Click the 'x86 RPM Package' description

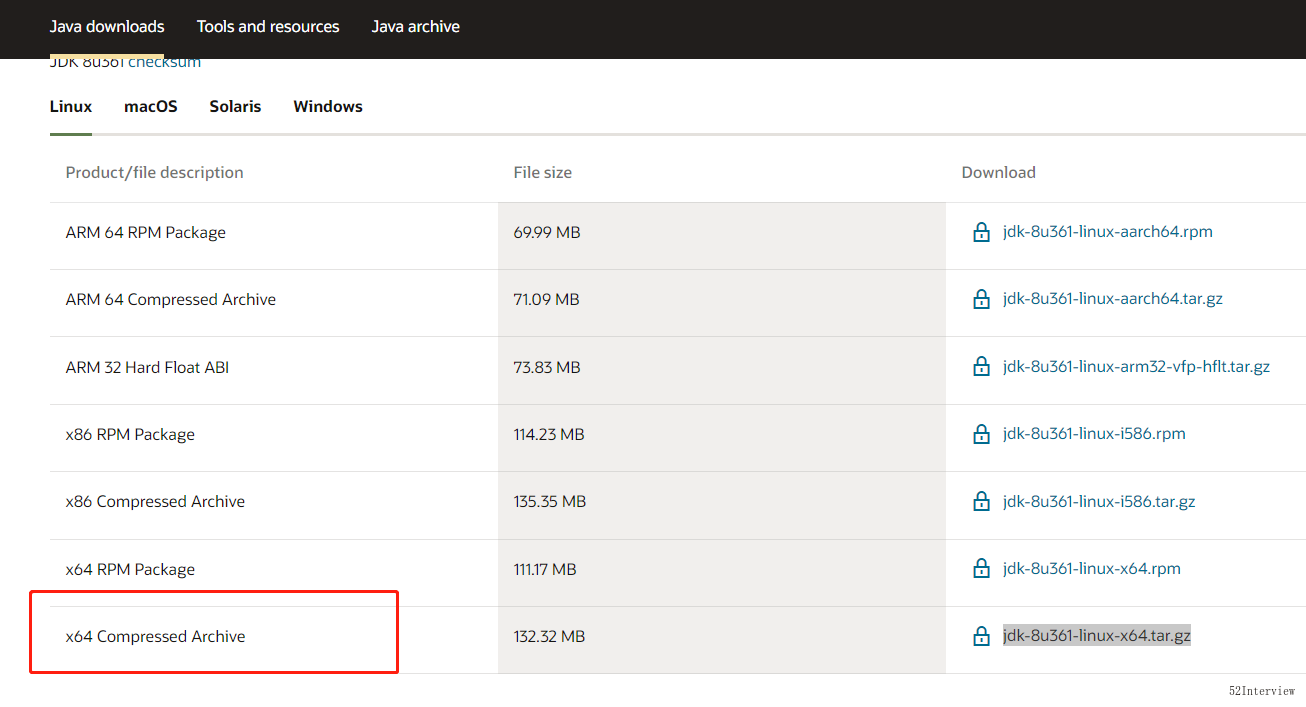130,434
